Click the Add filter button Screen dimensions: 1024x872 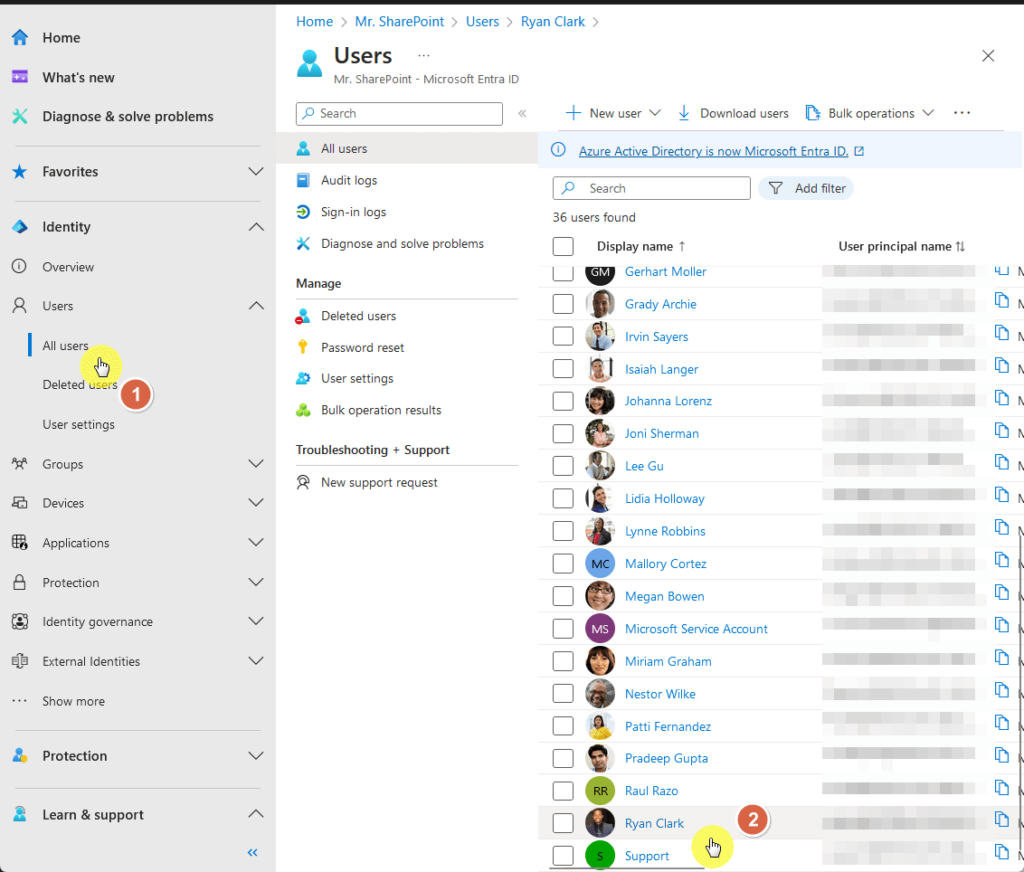806,188
